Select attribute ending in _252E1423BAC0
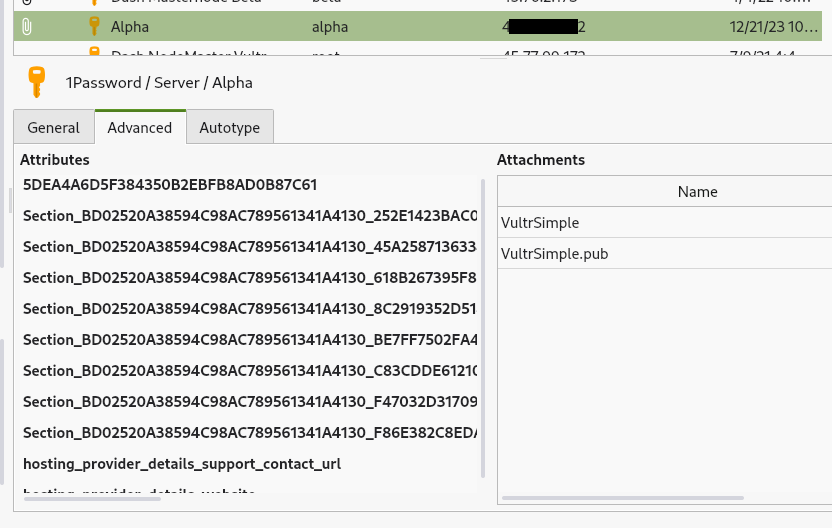 tap(249, 215)
